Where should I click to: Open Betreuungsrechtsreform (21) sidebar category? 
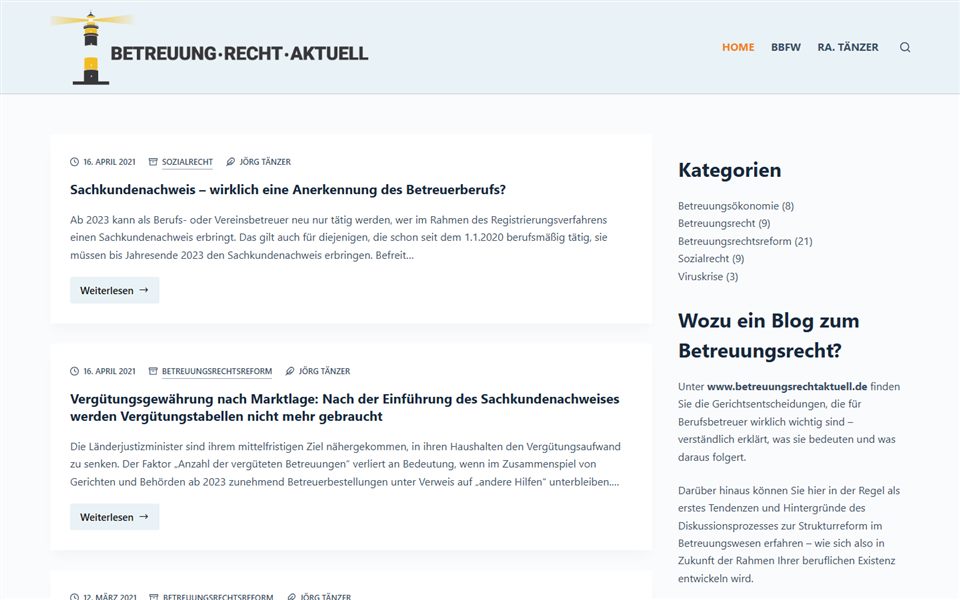tap(745, 241)
